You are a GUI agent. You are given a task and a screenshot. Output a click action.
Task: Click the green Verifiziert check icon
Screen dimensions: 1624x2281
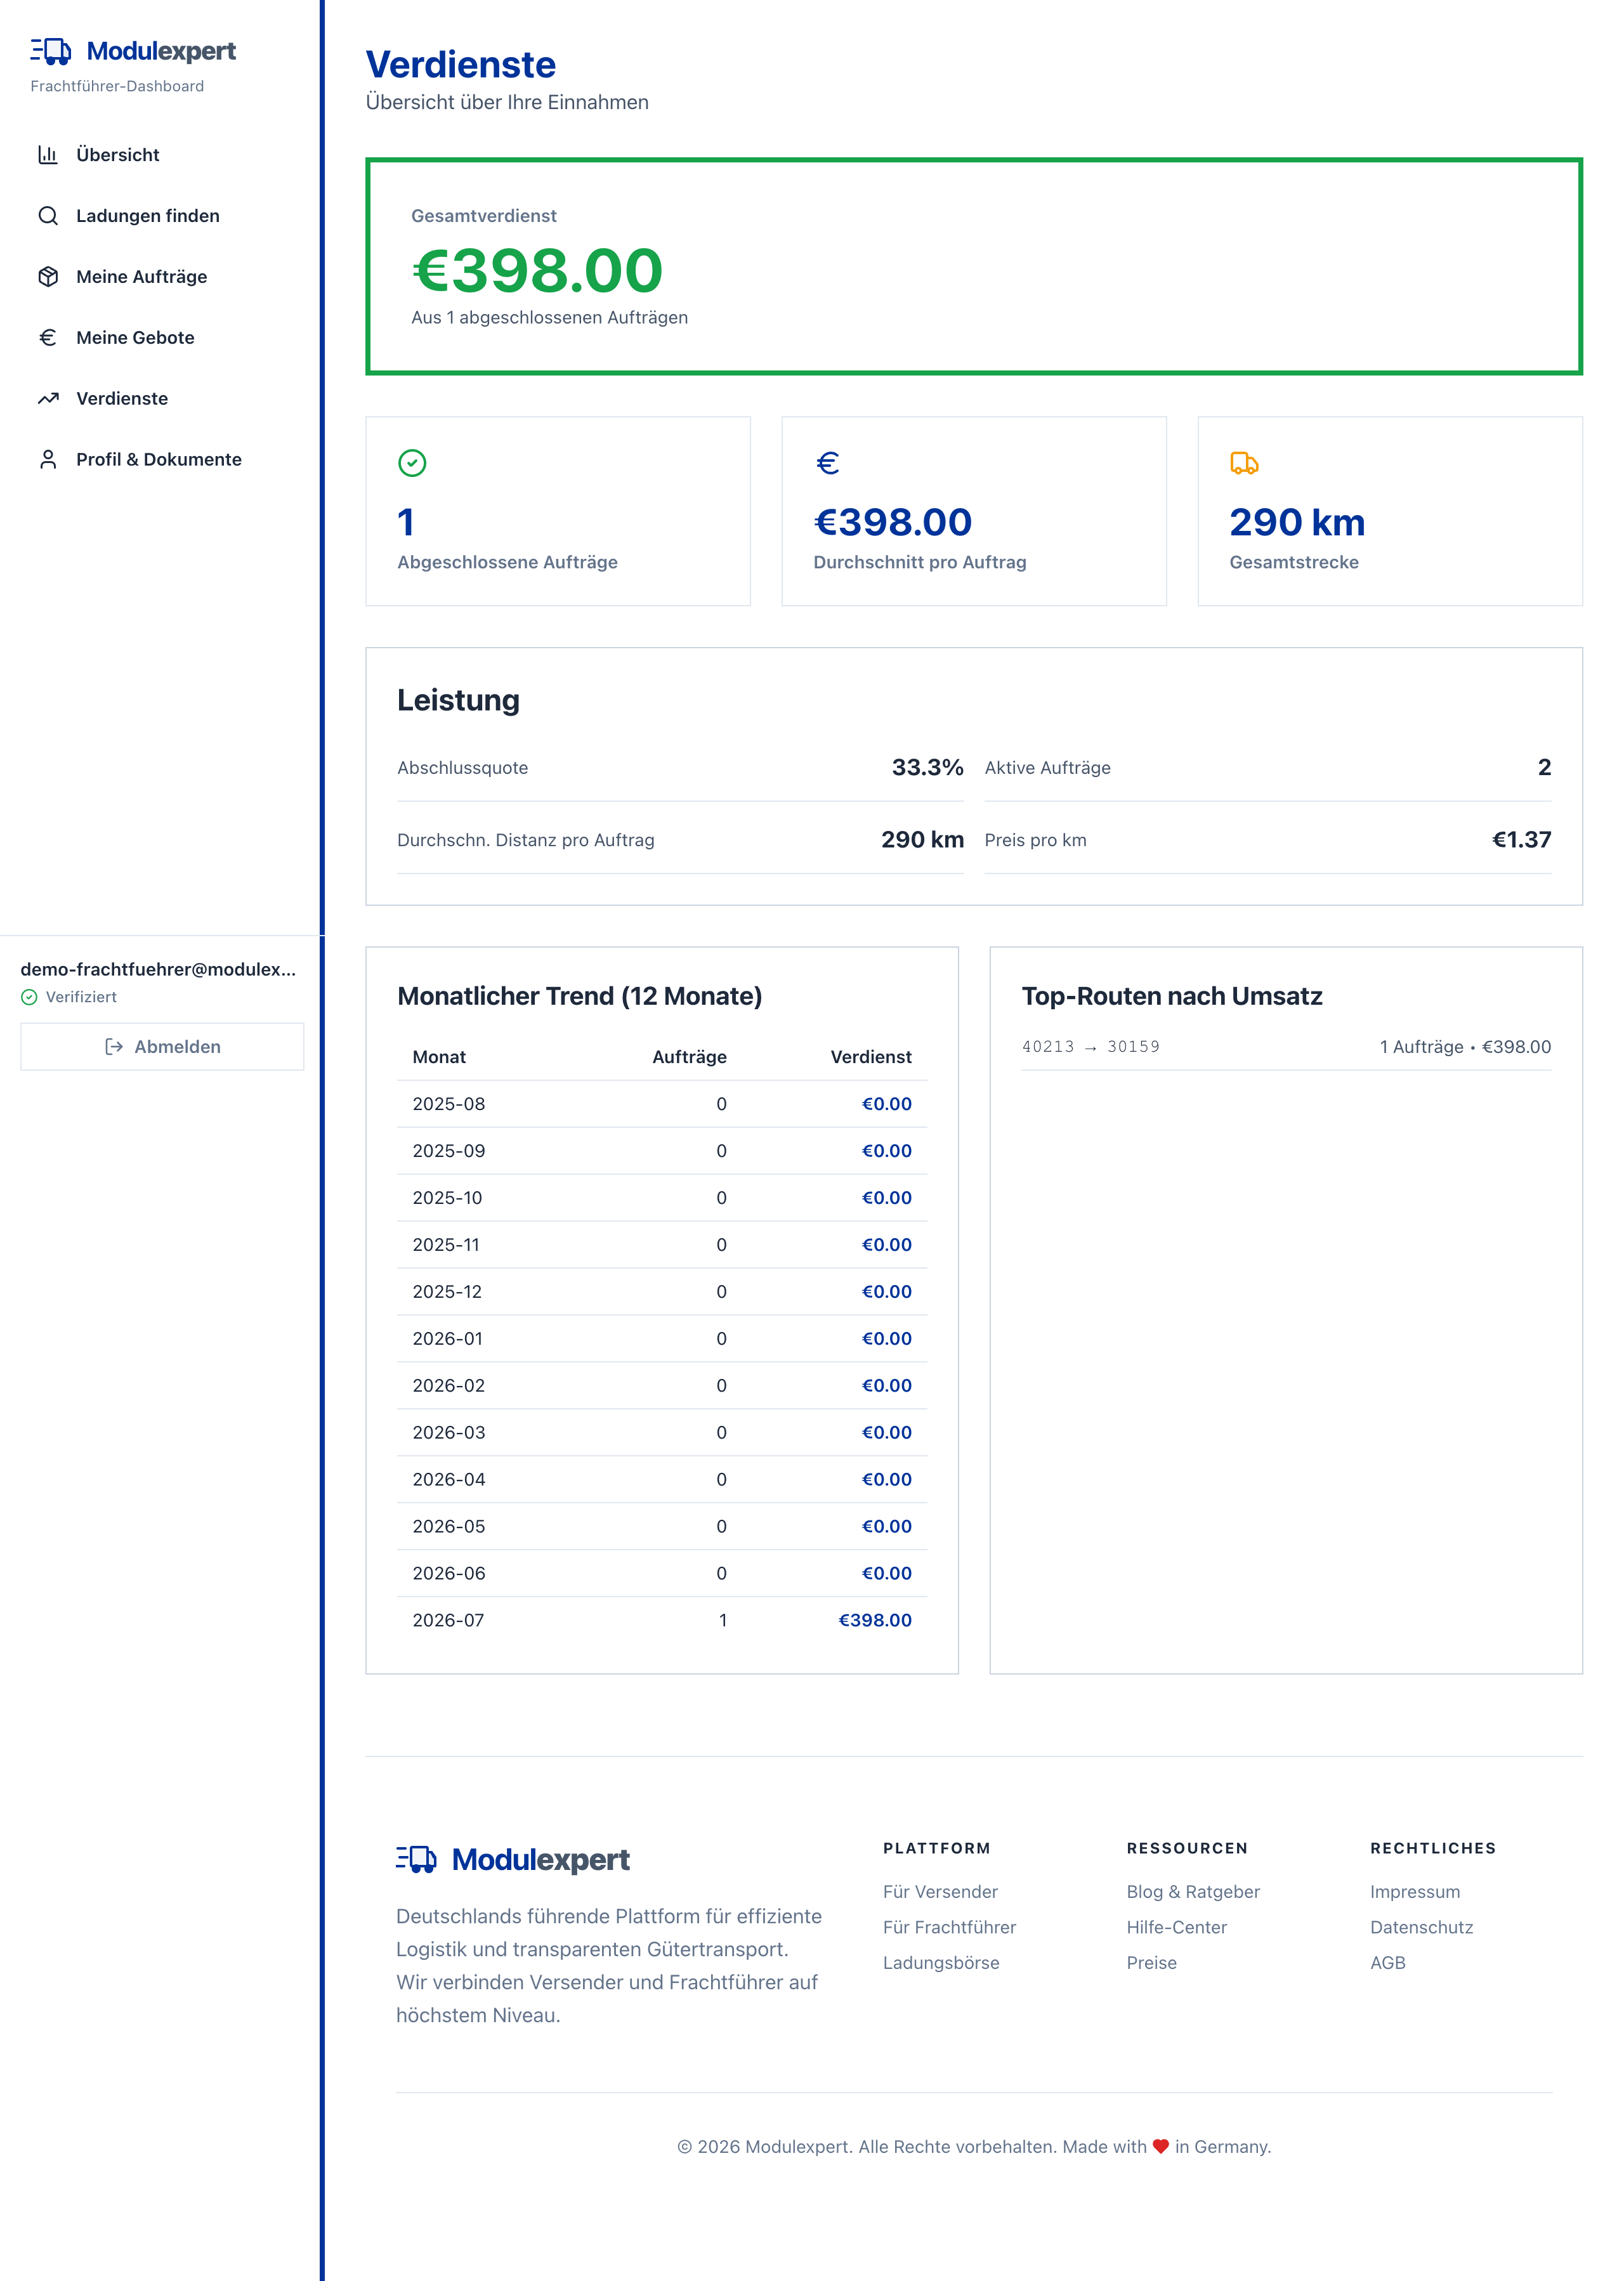[x=29, y=997]
